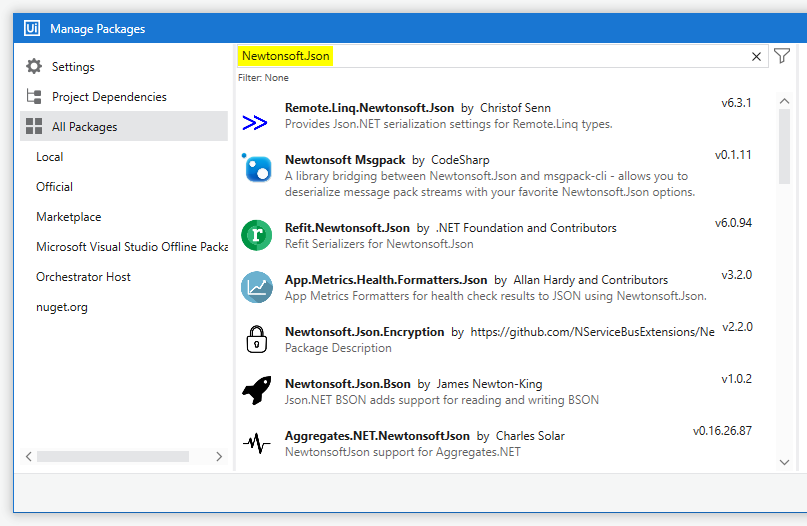Image resolution: width=807 pixels, height=526 pixels.
Task: Select Aggregates.NET.NewtonsoftJson package title
Action: tap(377, 435)
